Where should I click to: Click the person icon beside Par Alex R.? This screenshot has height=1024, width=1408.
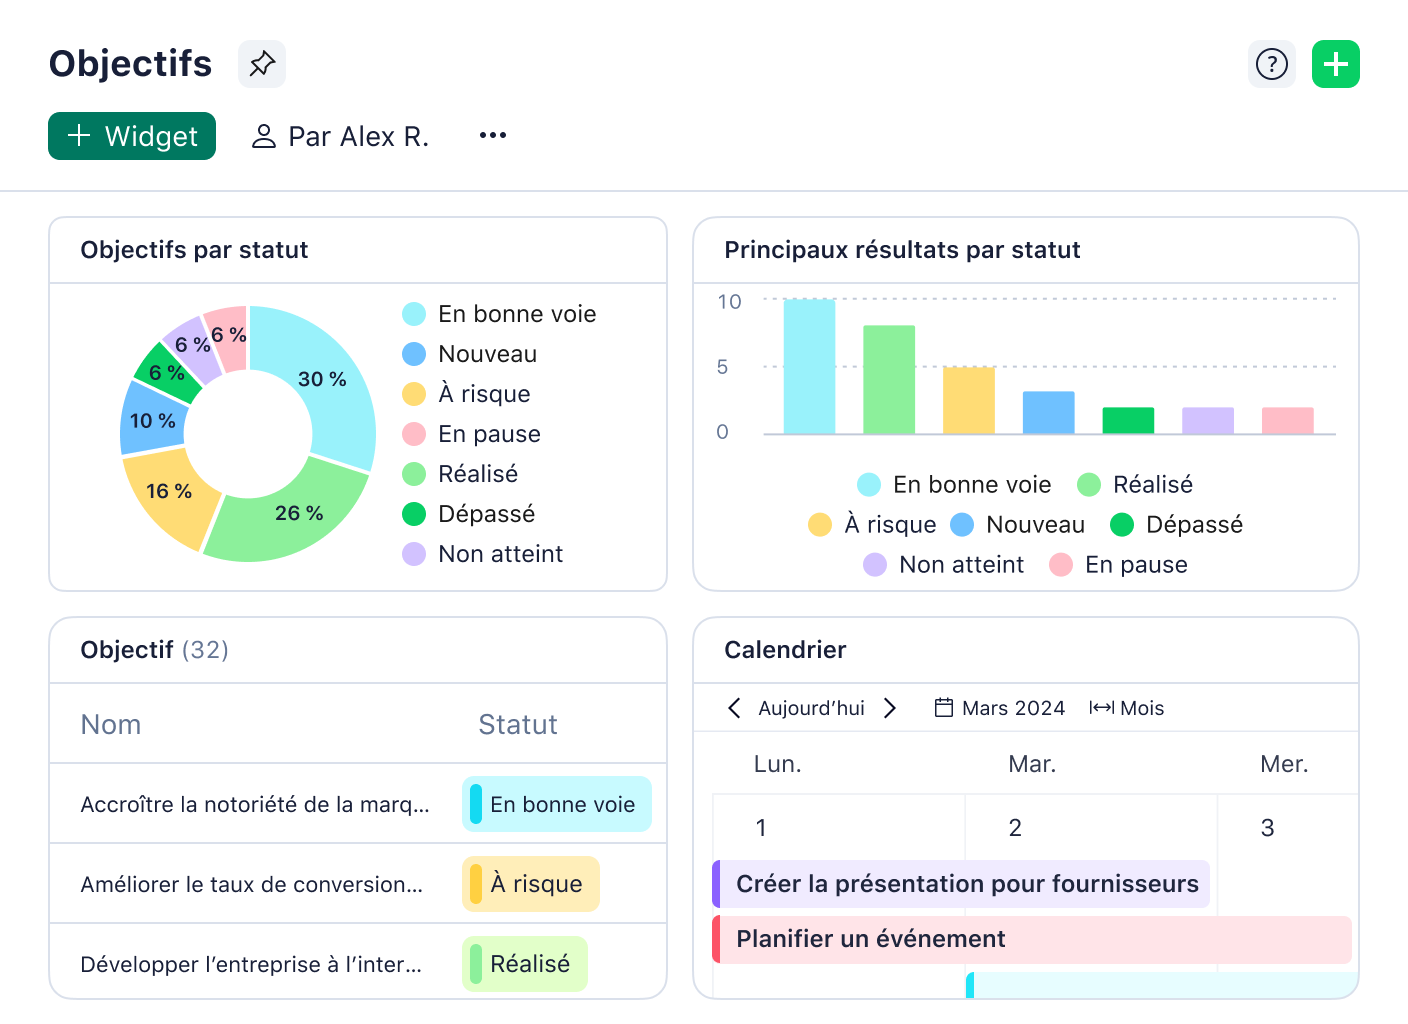263,136
